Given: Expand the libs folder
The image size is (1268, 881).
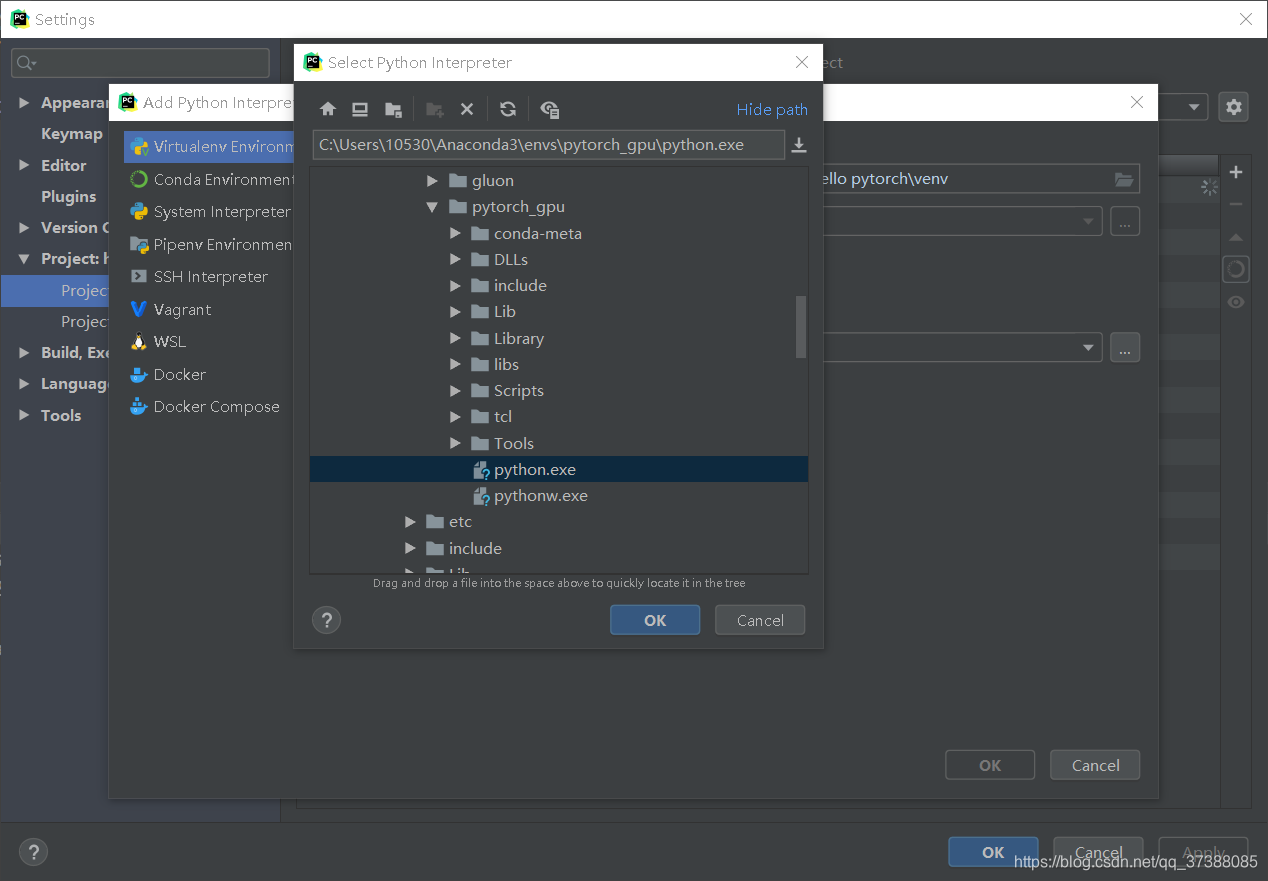Looking at the screenshot, I should 455,364.
